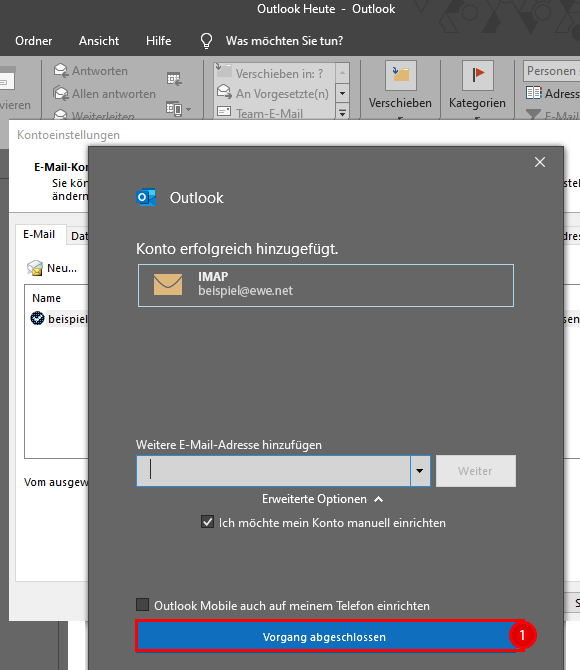Image resolution: width=580 pixels, height=670 pixels.
Task: Click the Outlook logo icon in the dialog
Action: 146,197
